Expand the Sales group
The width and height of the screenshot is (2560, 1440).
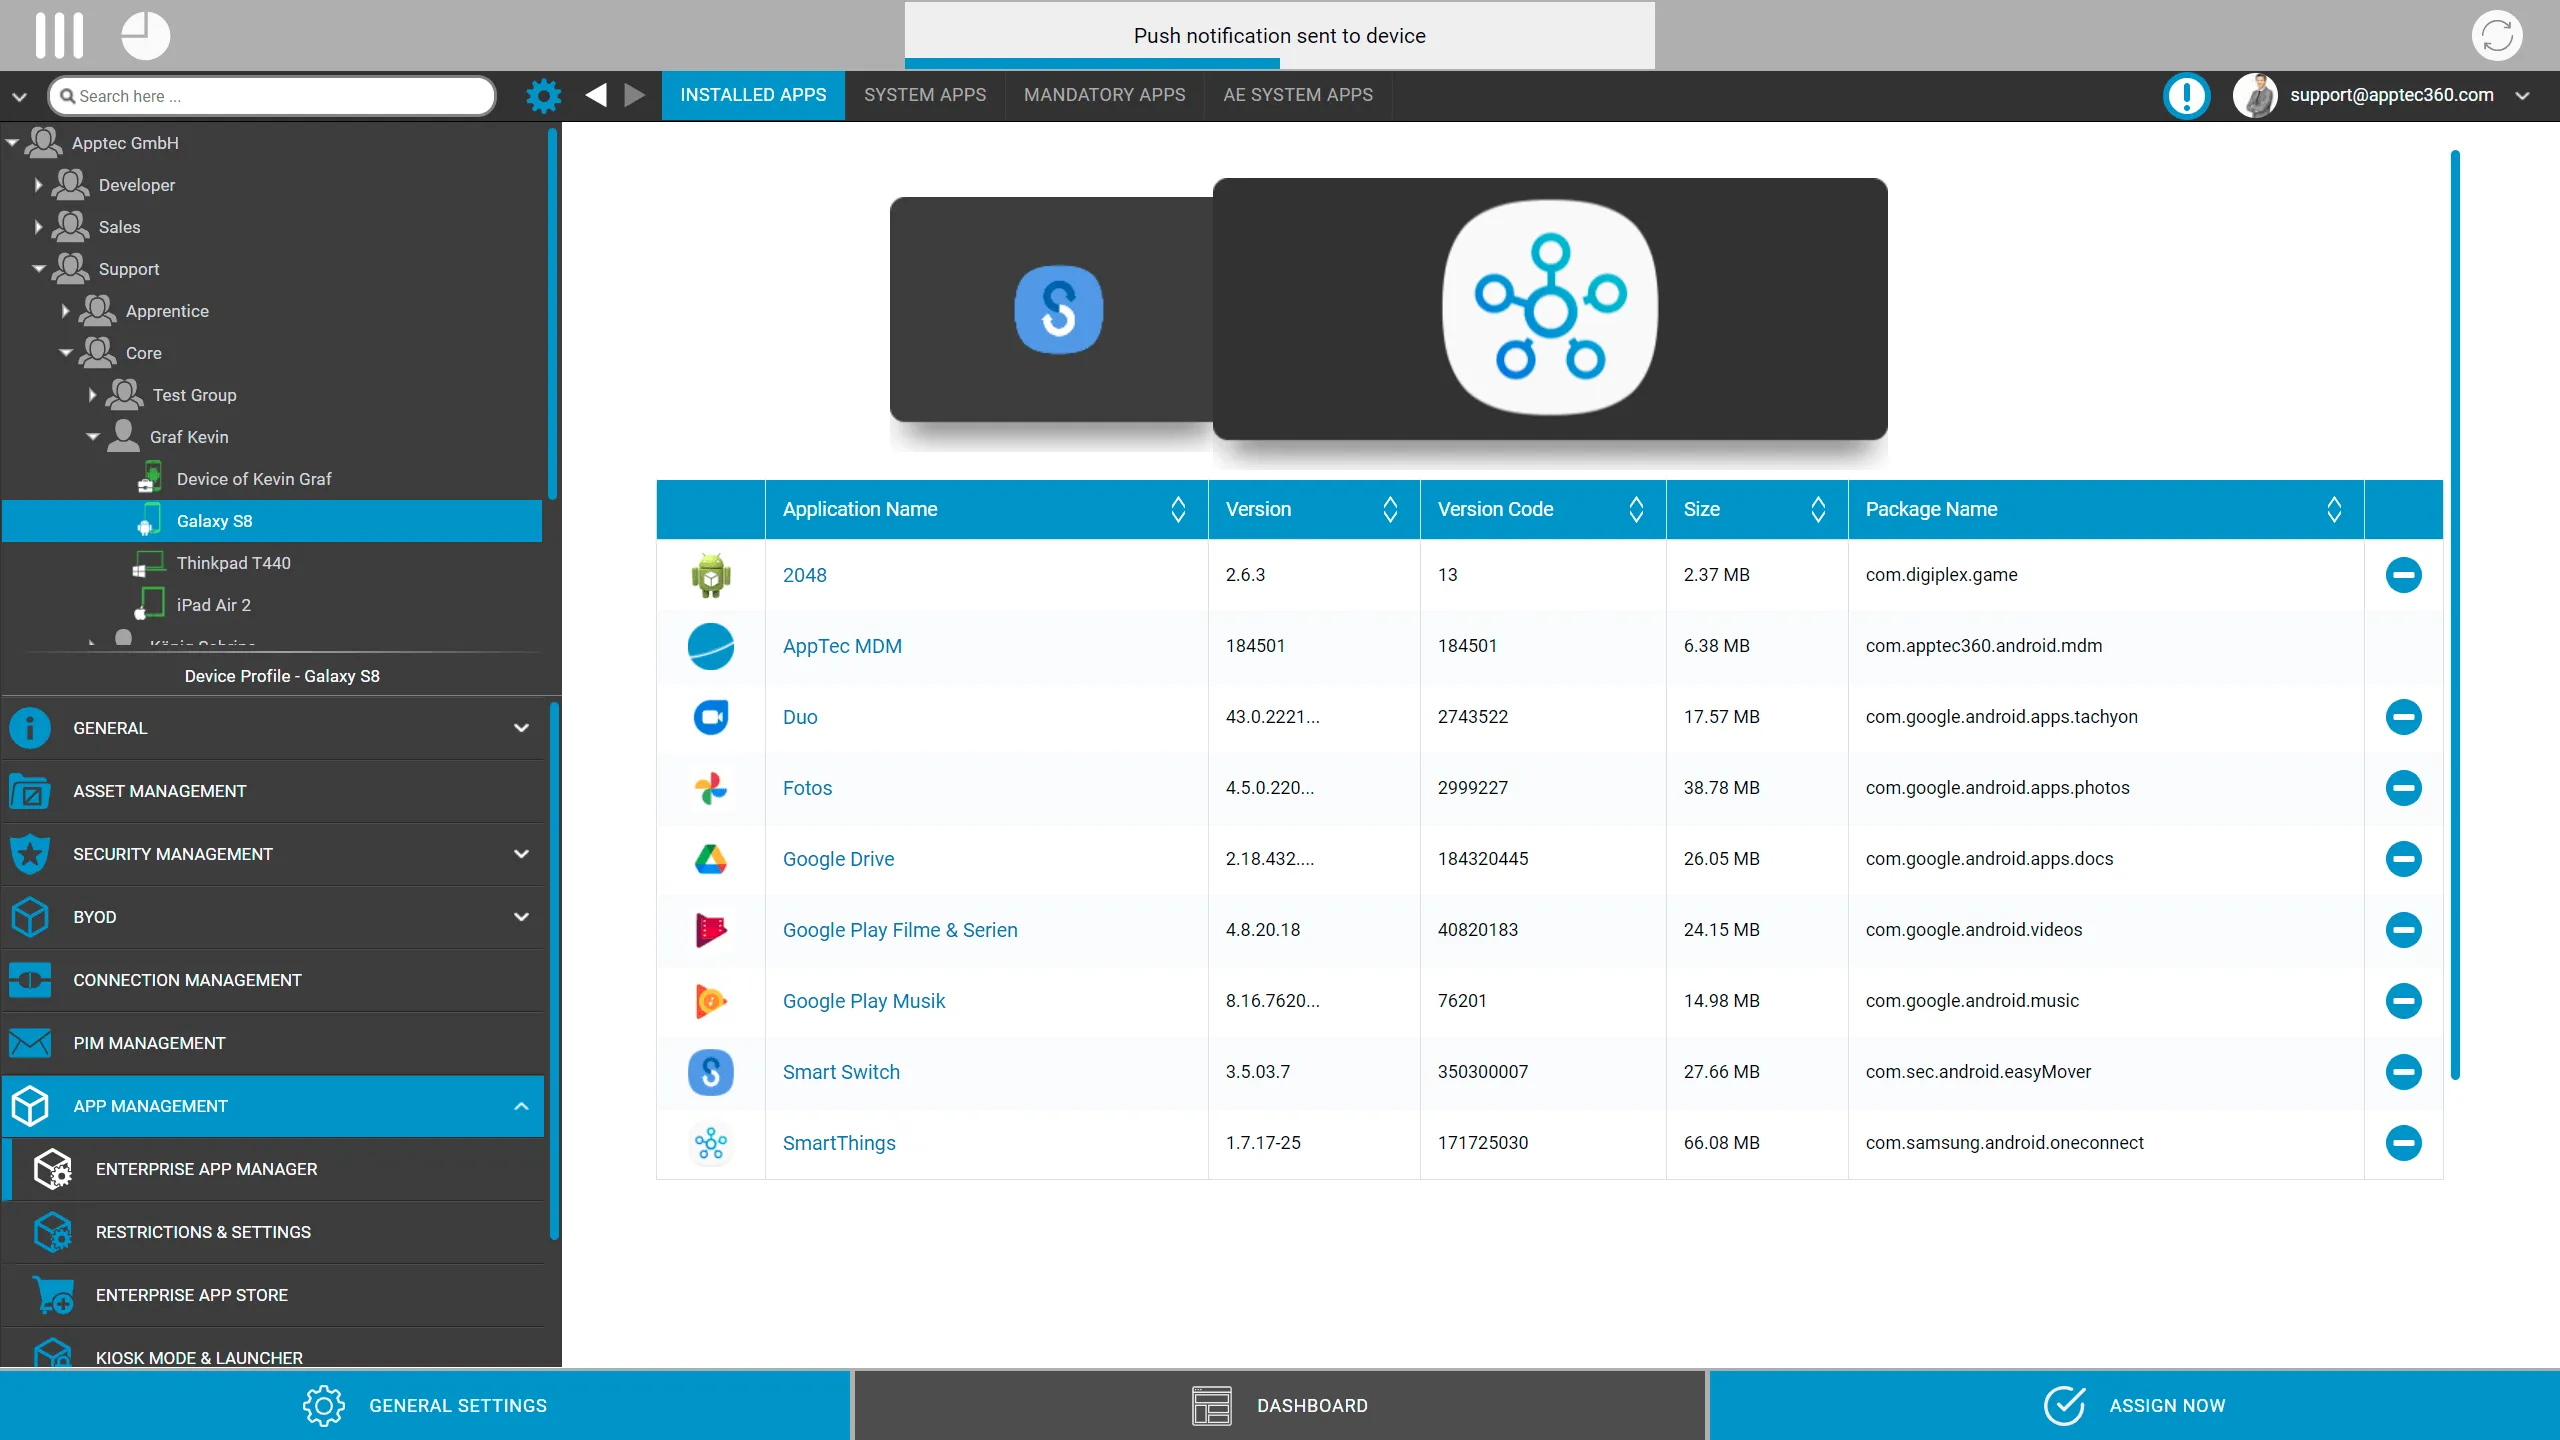38,227
